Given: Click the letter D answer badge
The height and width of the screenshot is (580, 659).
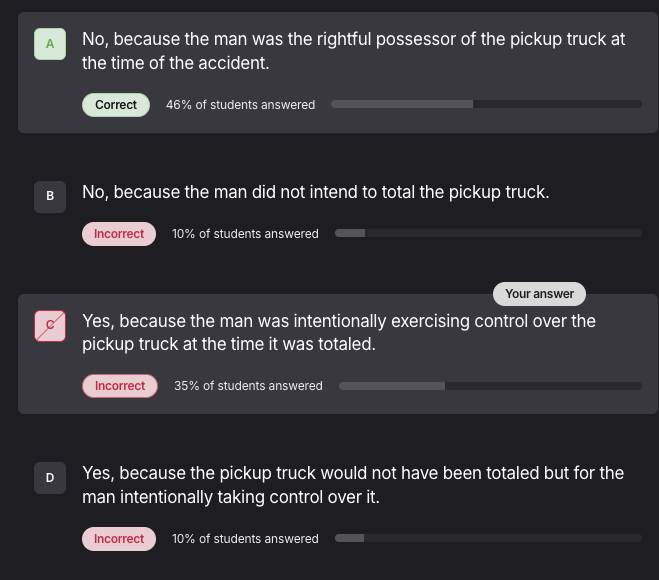Looking at the screenshot, I should (50, 478).
